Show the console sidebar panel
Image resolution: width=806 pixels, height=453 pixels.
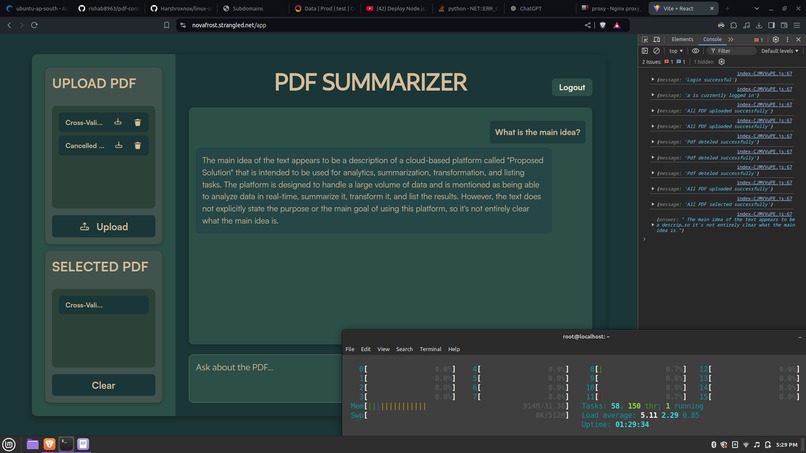[645, 51]
